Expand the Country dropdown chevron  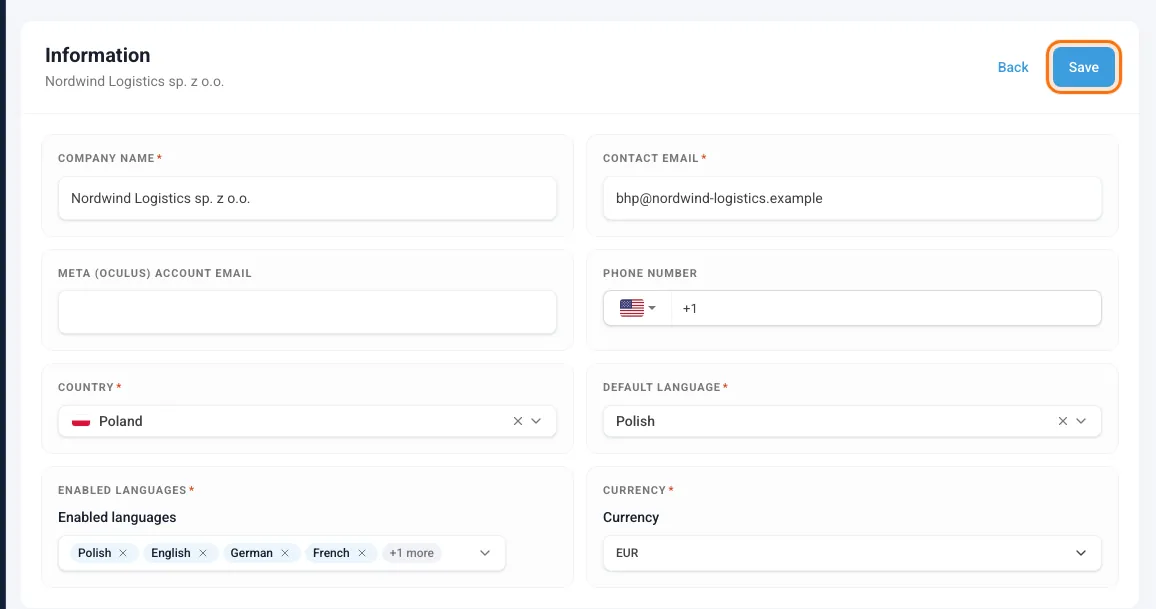(536, 421)
